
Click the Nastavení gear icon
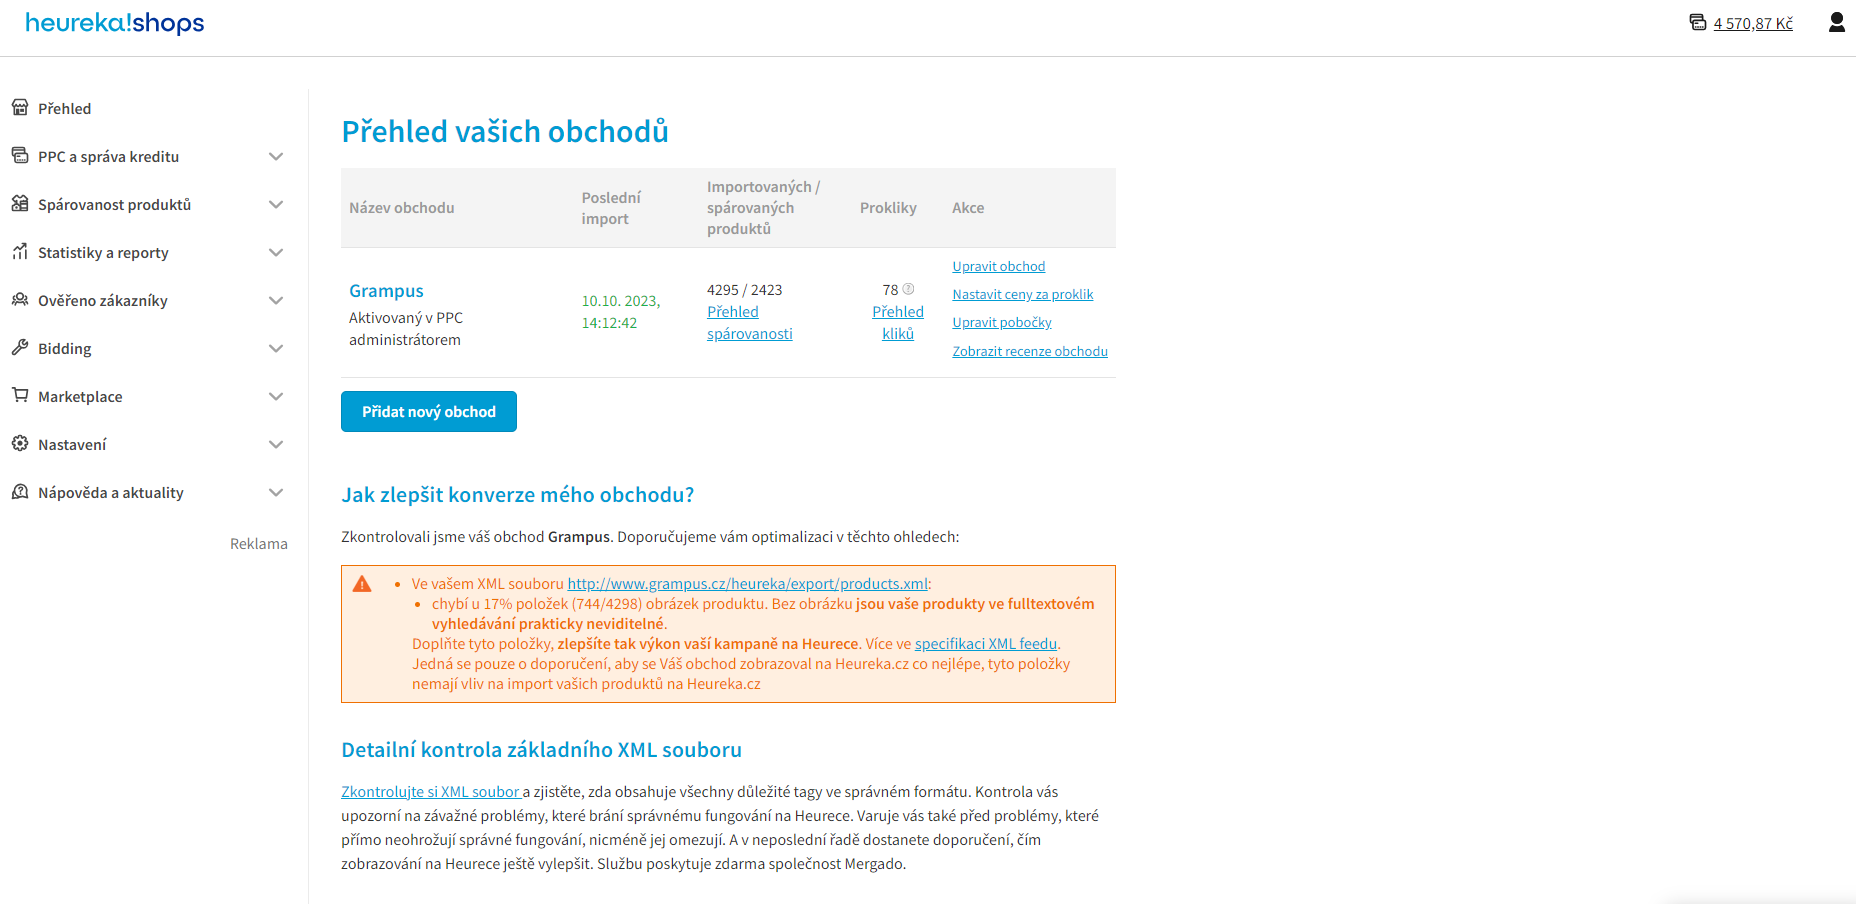click(20, 443)
